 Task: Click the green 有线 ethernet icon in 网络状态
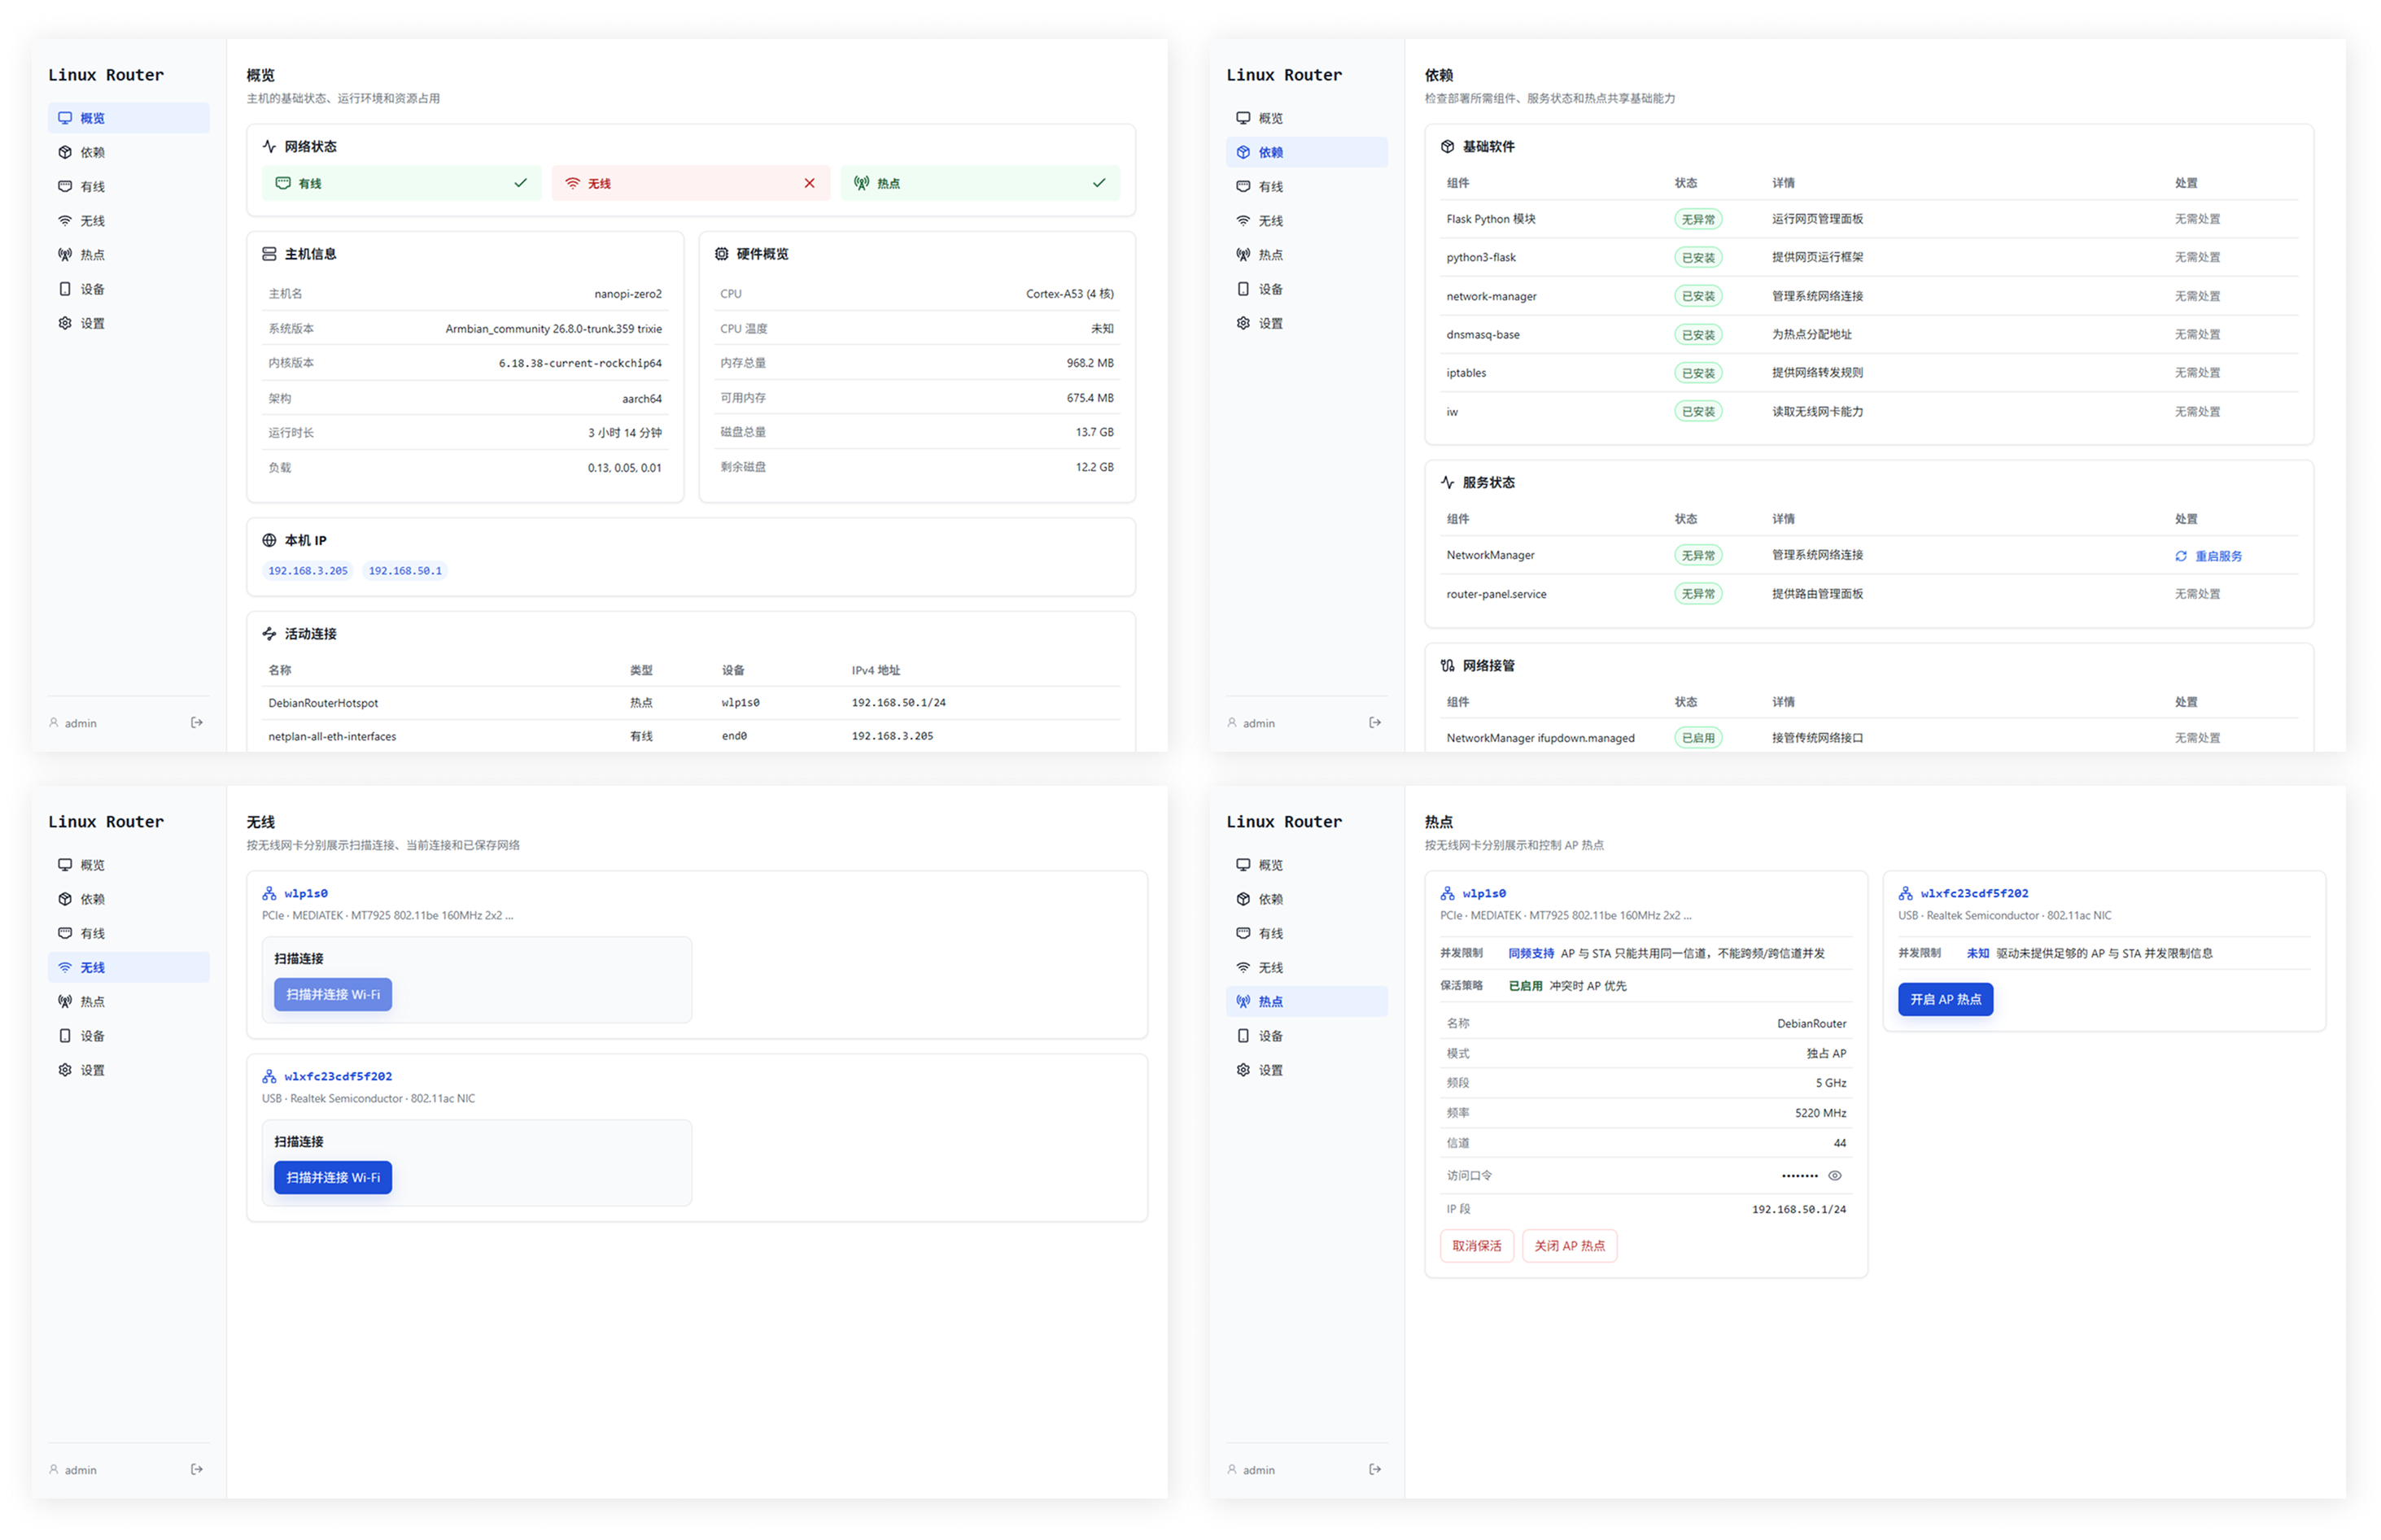(283, 183)
